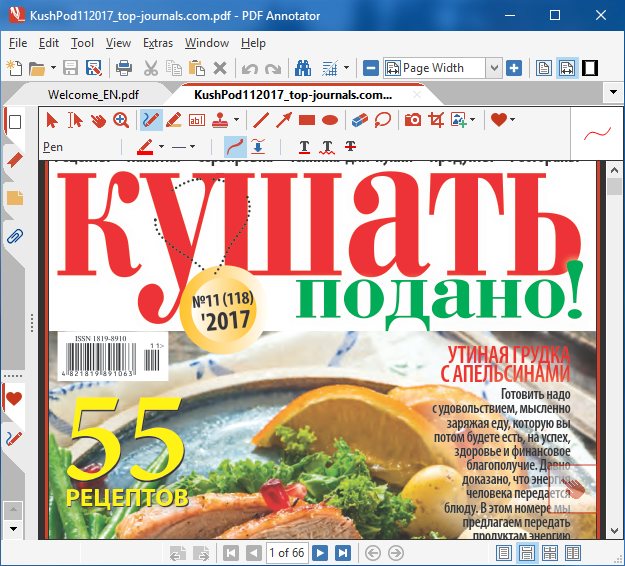Select the Pen tool
This screenshot has width=625, height=566.
point(151,120)
